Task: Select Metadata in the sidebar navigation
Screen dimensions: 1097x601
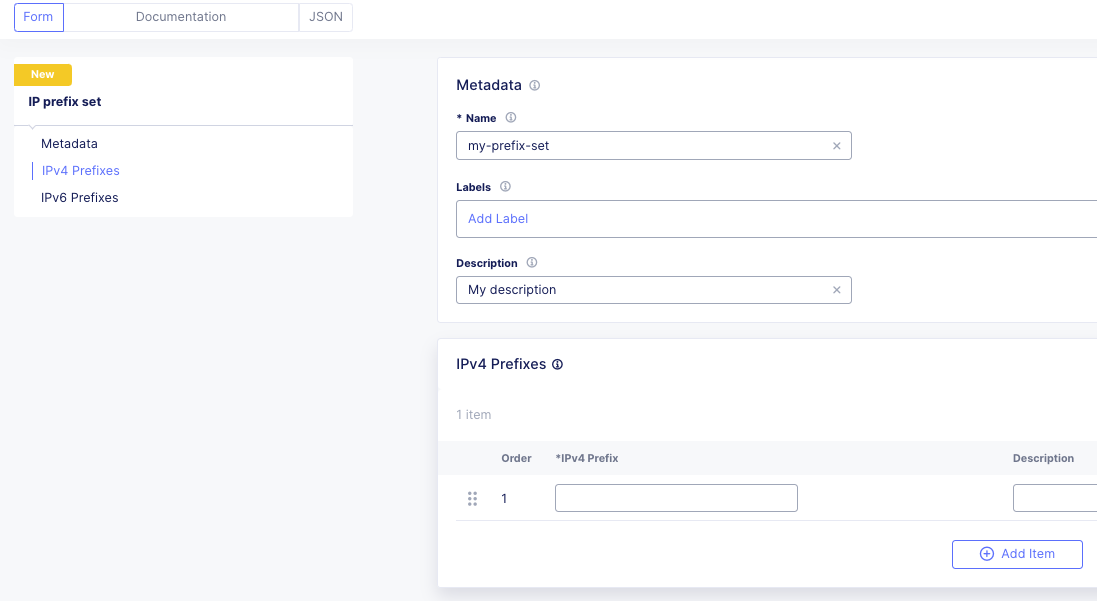Action: point(69,143)
